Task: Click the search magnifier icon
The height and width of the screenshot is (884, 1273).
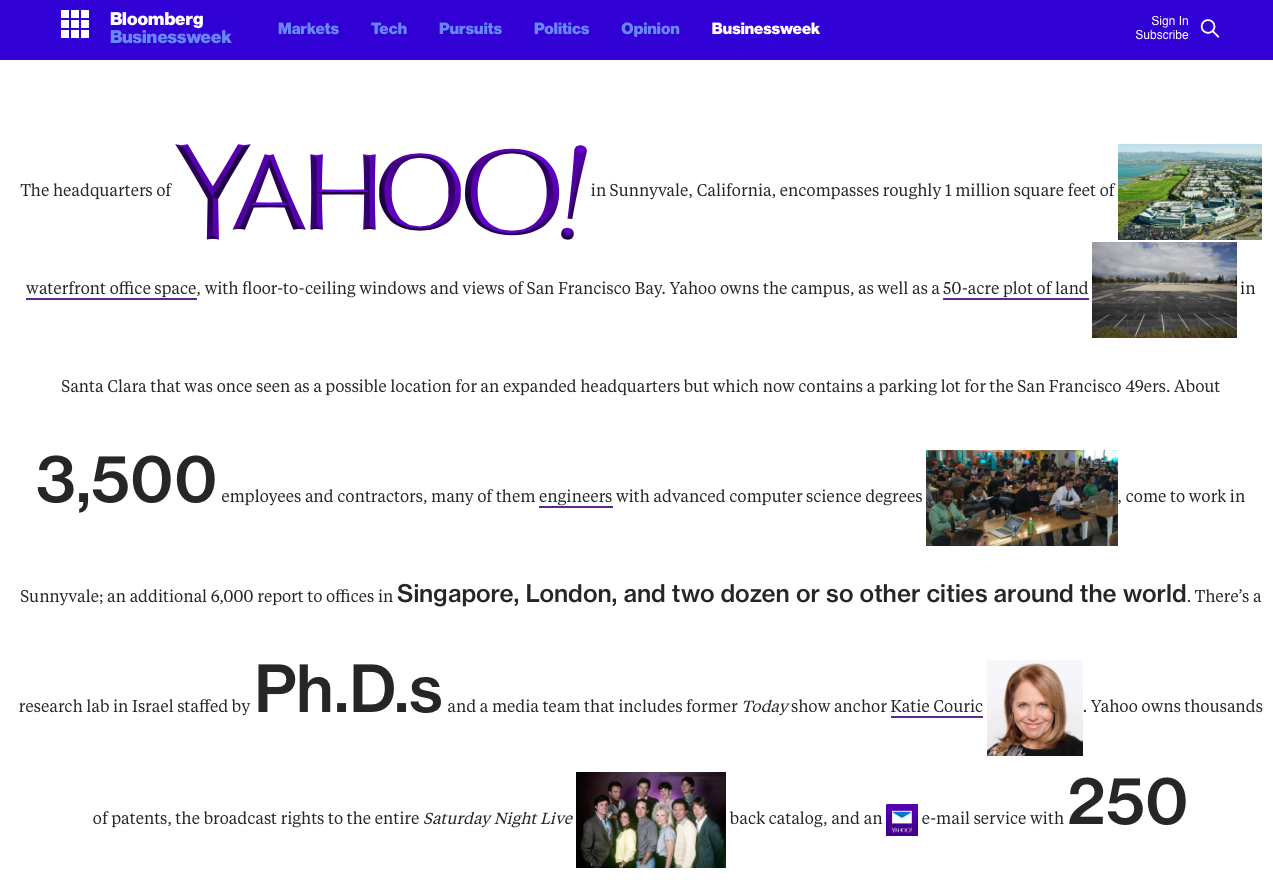Action: [1210, 28]
